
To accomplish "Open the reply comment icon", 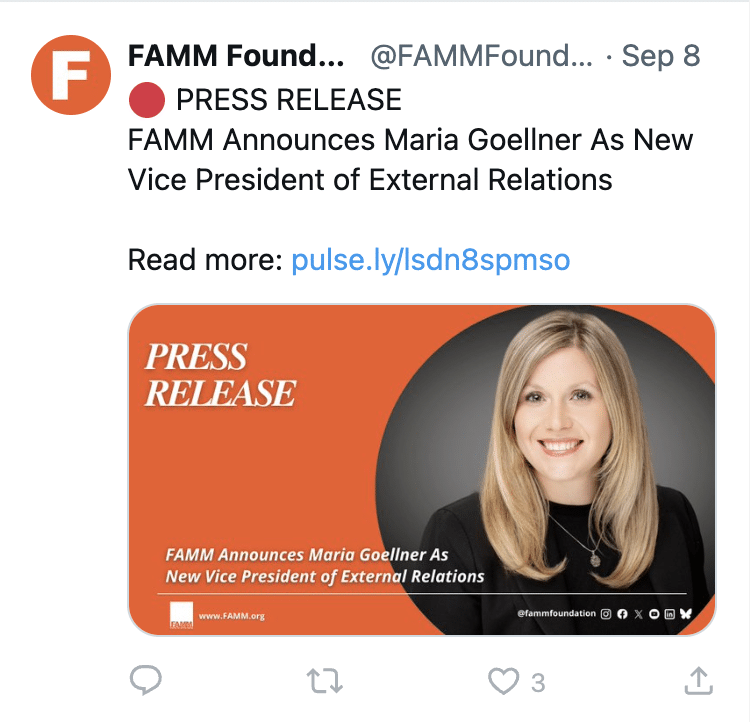I will [146, 682].
